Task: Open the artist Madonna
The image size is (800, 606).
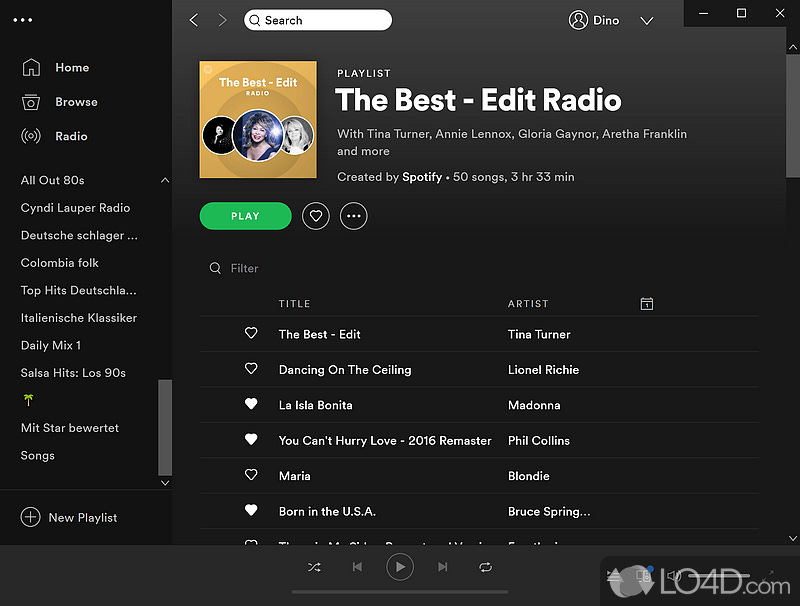Action: click(x=534, y=405)
